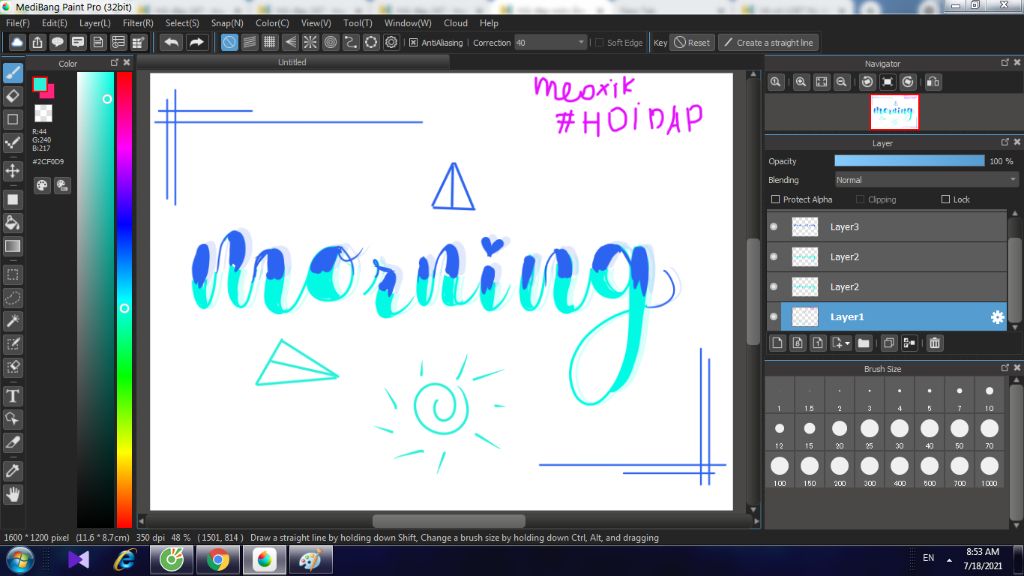Enable the Lock checkbox
The width and height of the screenshot is (1024, 576).
click(x=945, y=199)
